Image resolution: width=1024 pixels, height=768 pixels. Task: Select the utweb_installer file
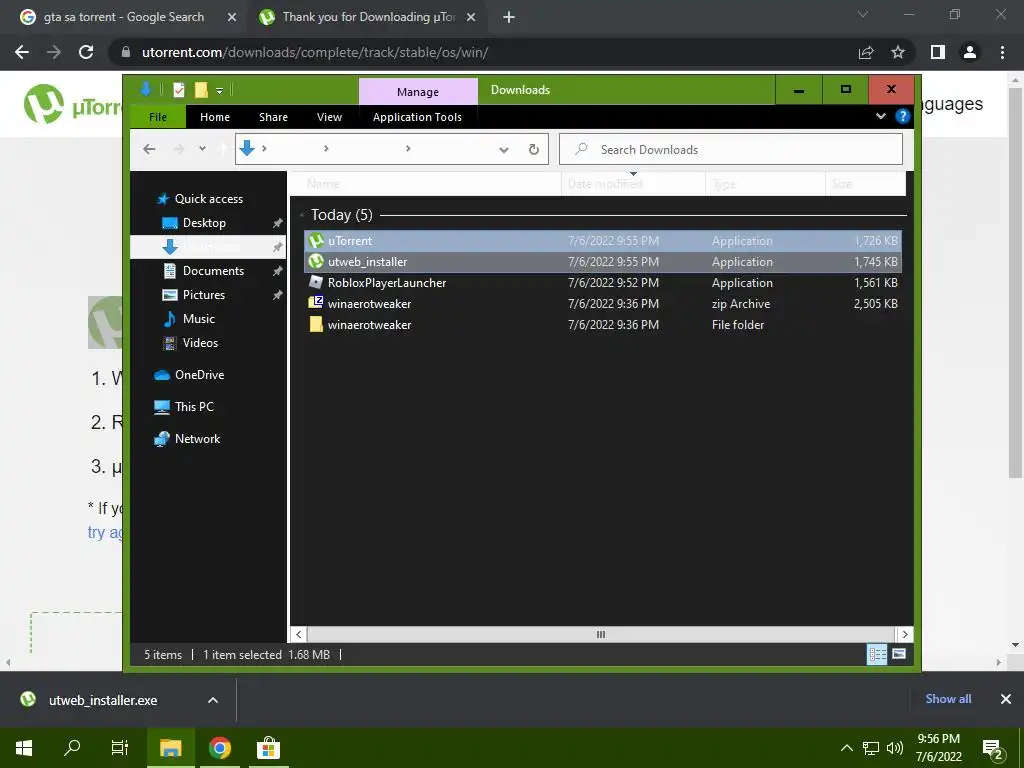pyautogui.click(x=603, y=262)
